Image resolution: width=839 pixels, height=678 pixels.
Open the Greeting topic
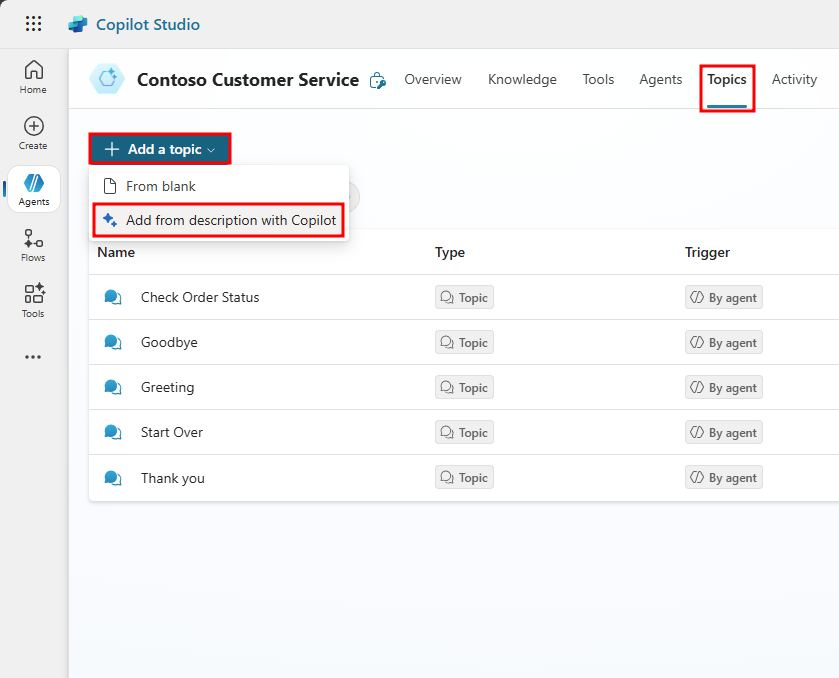tap(167, 387)
